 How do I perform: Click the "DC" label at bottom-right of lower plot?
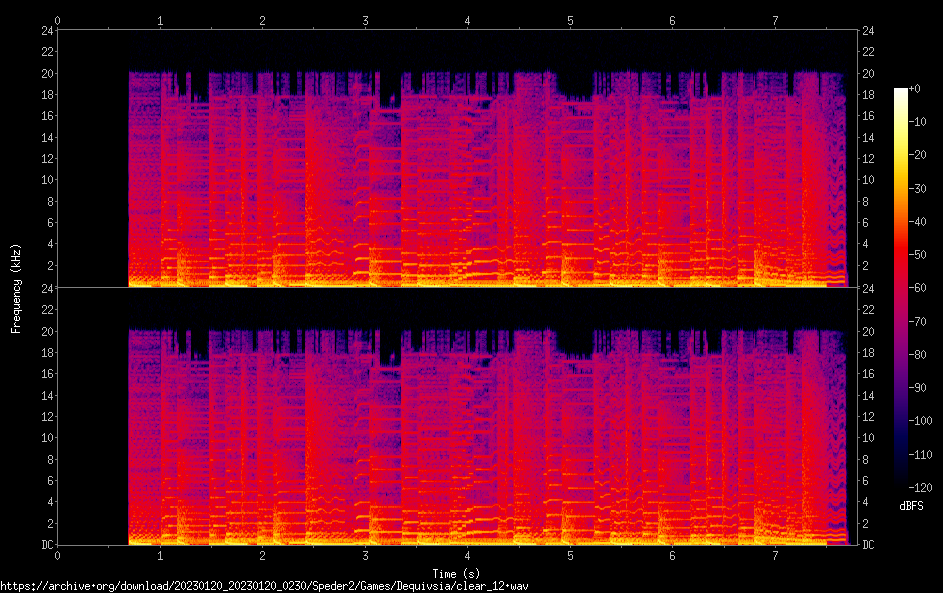pos(869,546)
